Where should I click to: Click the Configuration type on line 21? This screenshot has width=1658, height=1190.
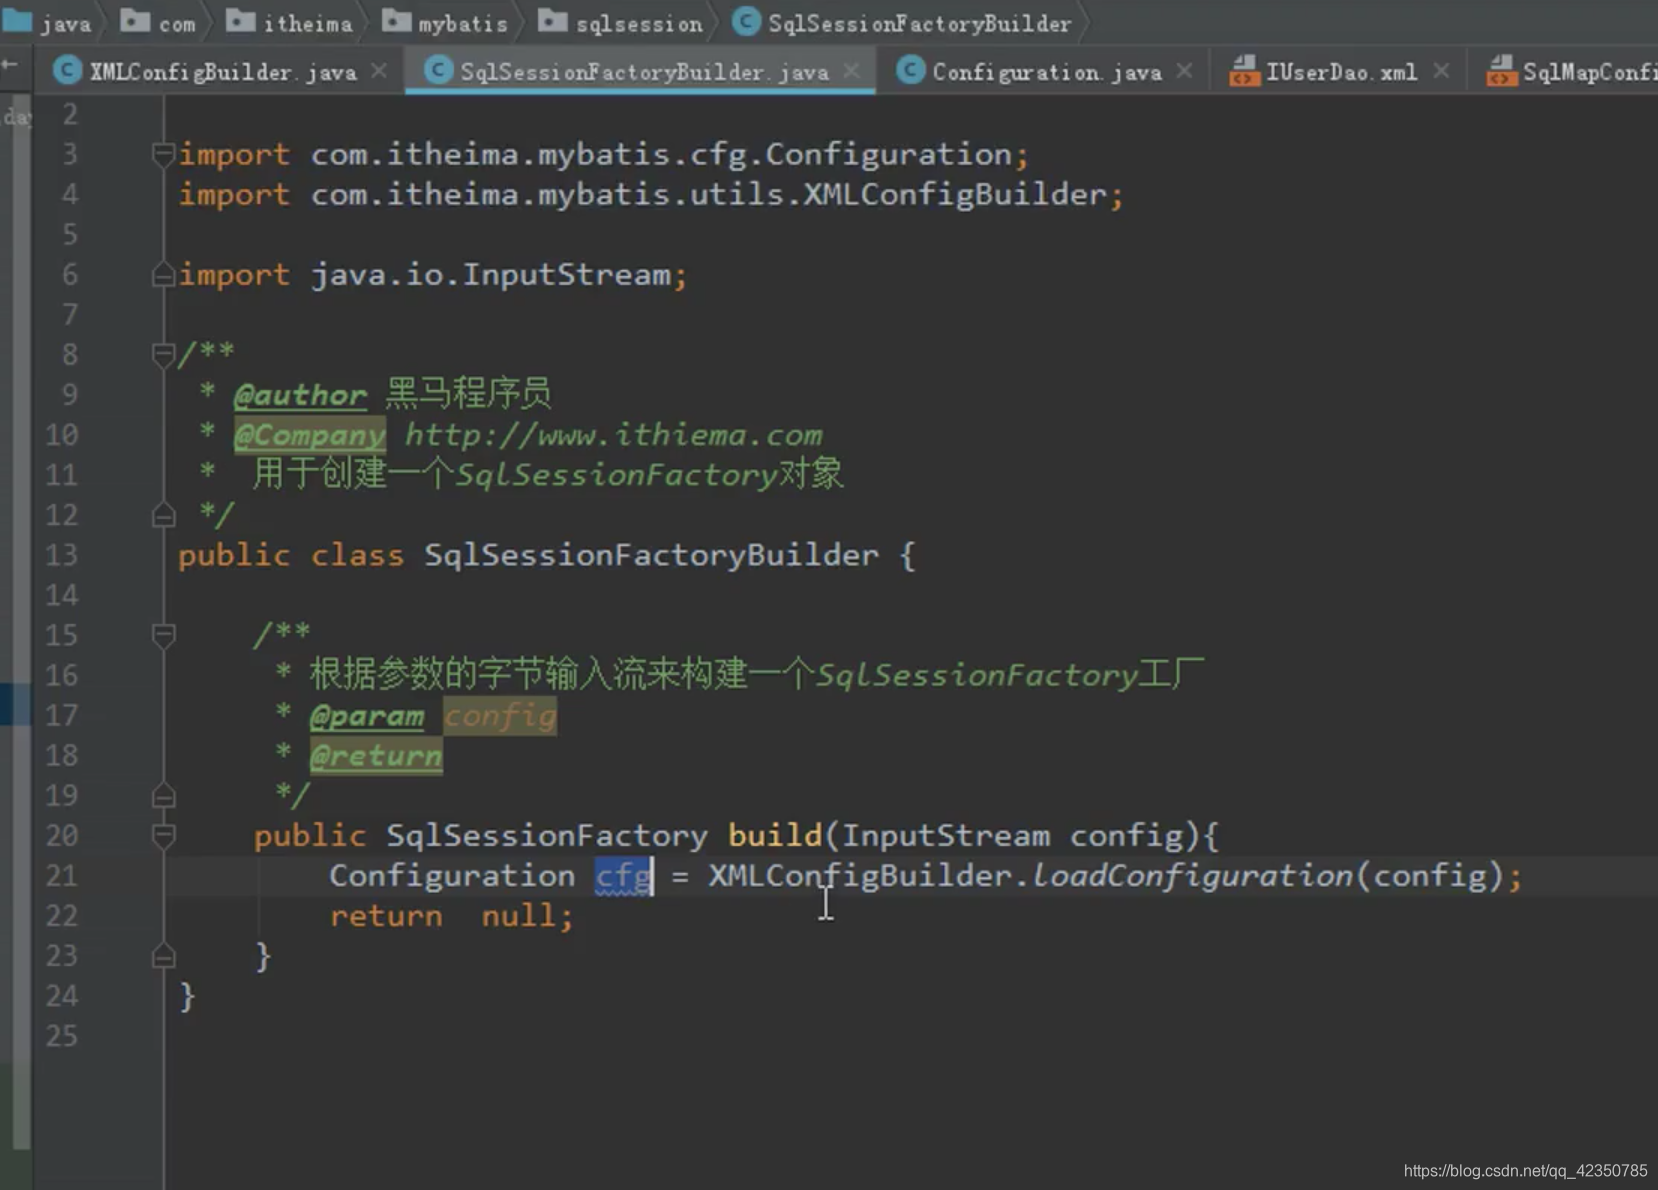[452, 876]
